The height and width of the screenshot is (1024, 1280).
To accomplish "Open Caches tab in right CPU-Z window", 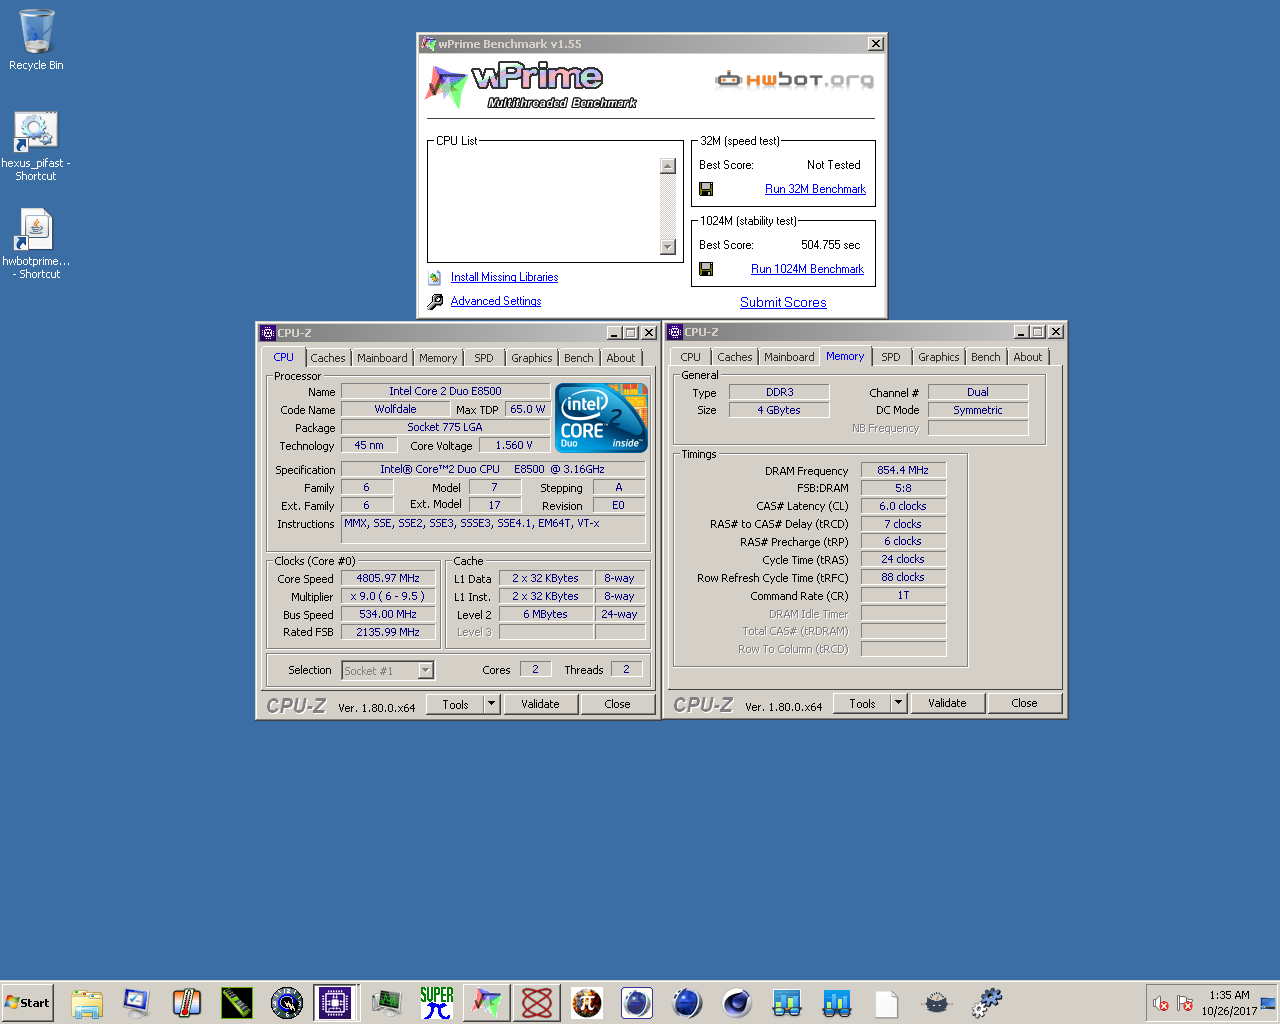I will pos(734,357).
